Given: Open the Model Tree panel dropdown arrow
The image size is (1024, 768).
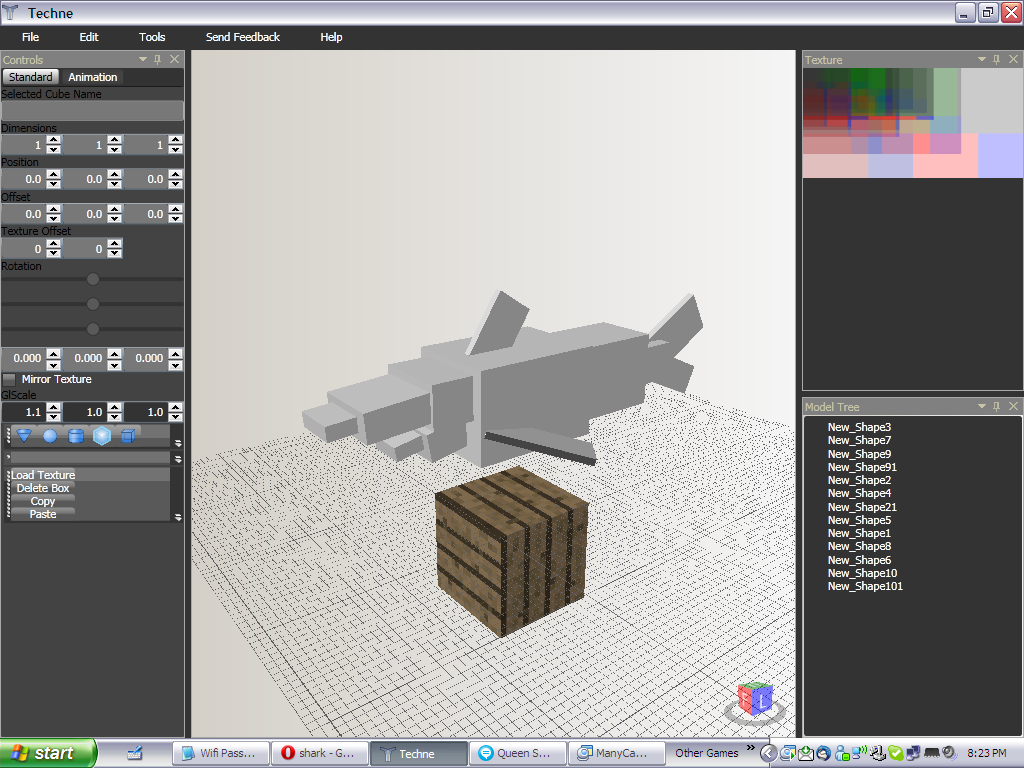Looking at the screenshot, I should click(980, 406).
